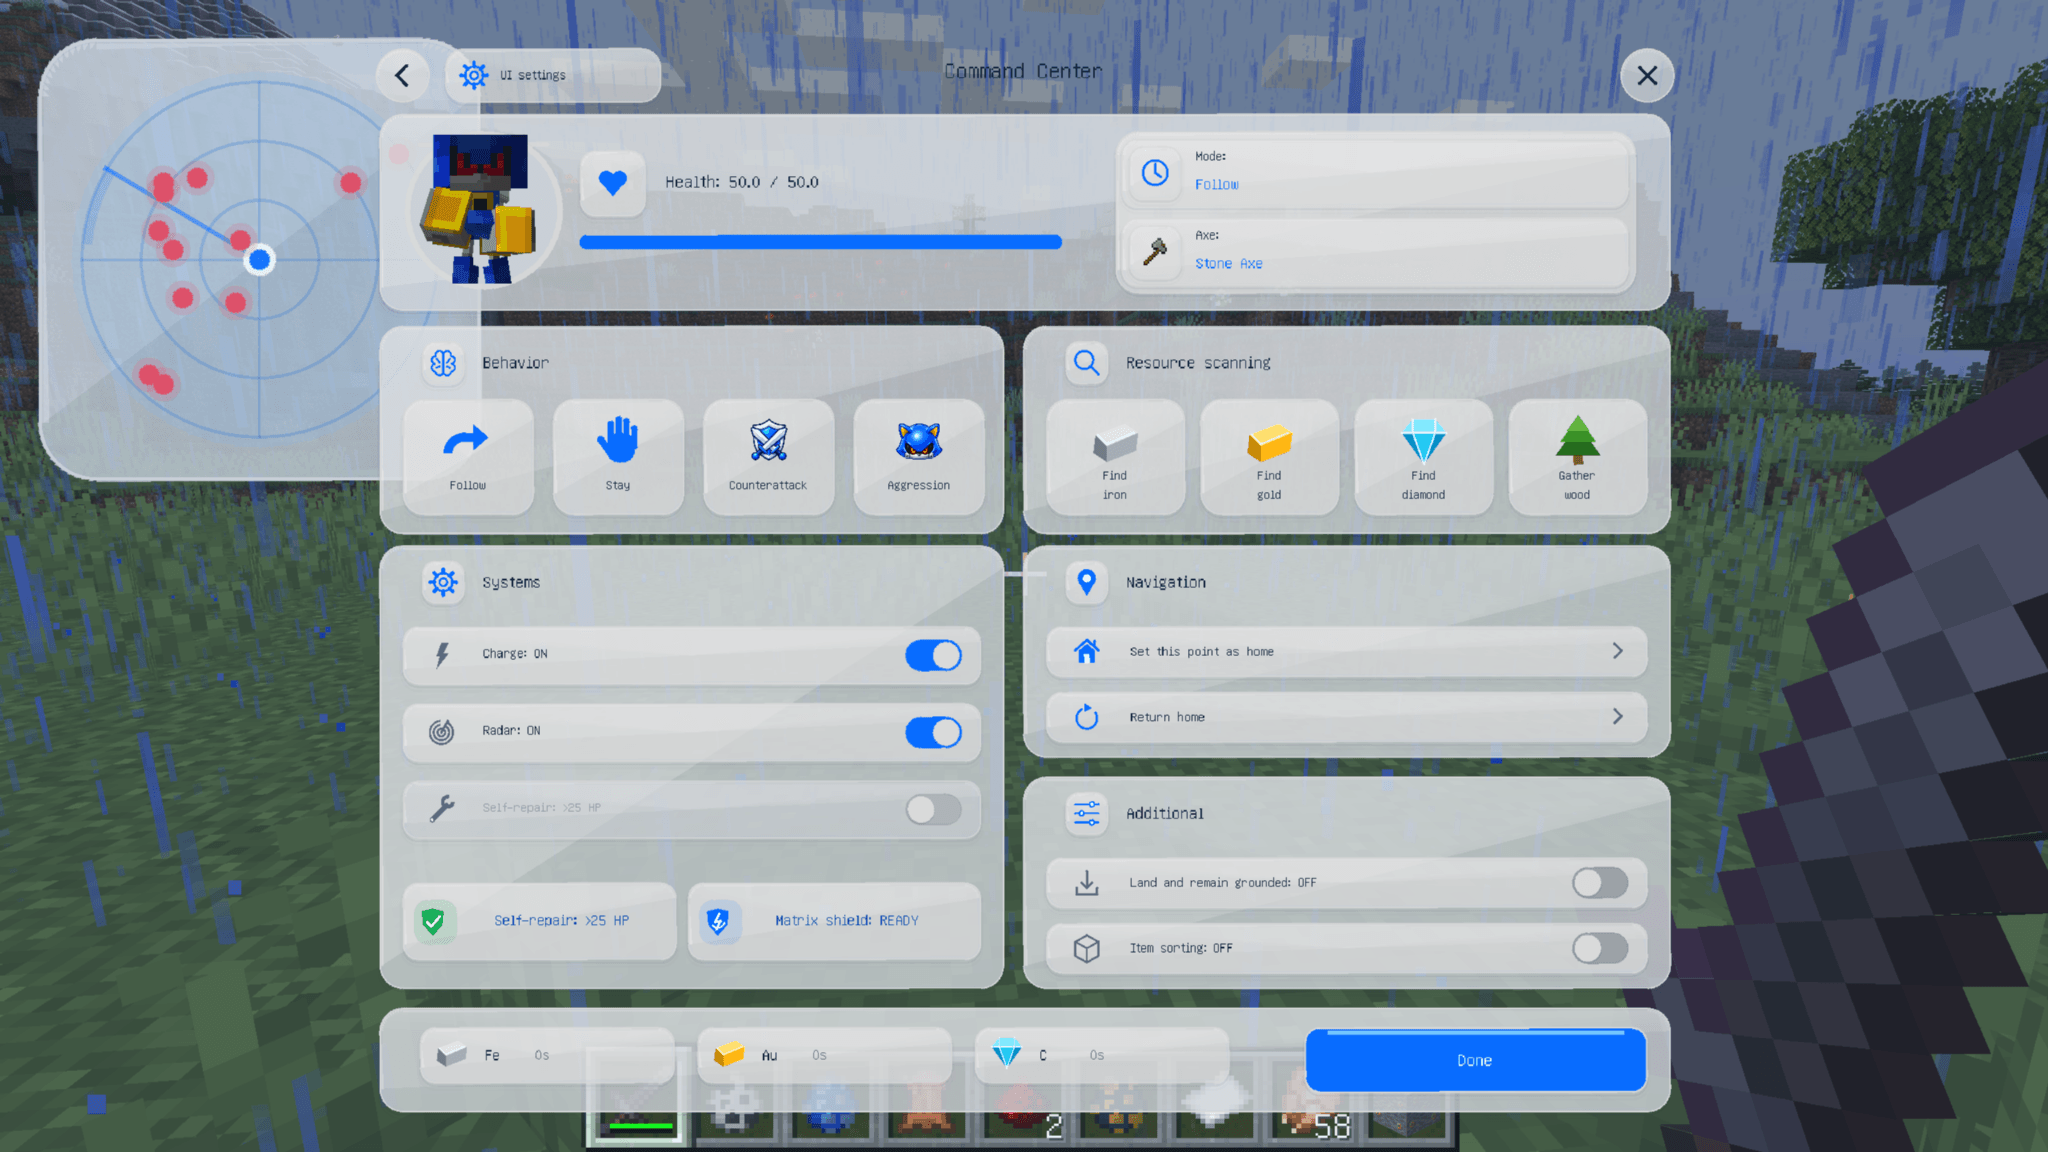This screenshot has width=2048, height=1152.
Task: Start the Find gold scan
Action: pos(1269,458)
